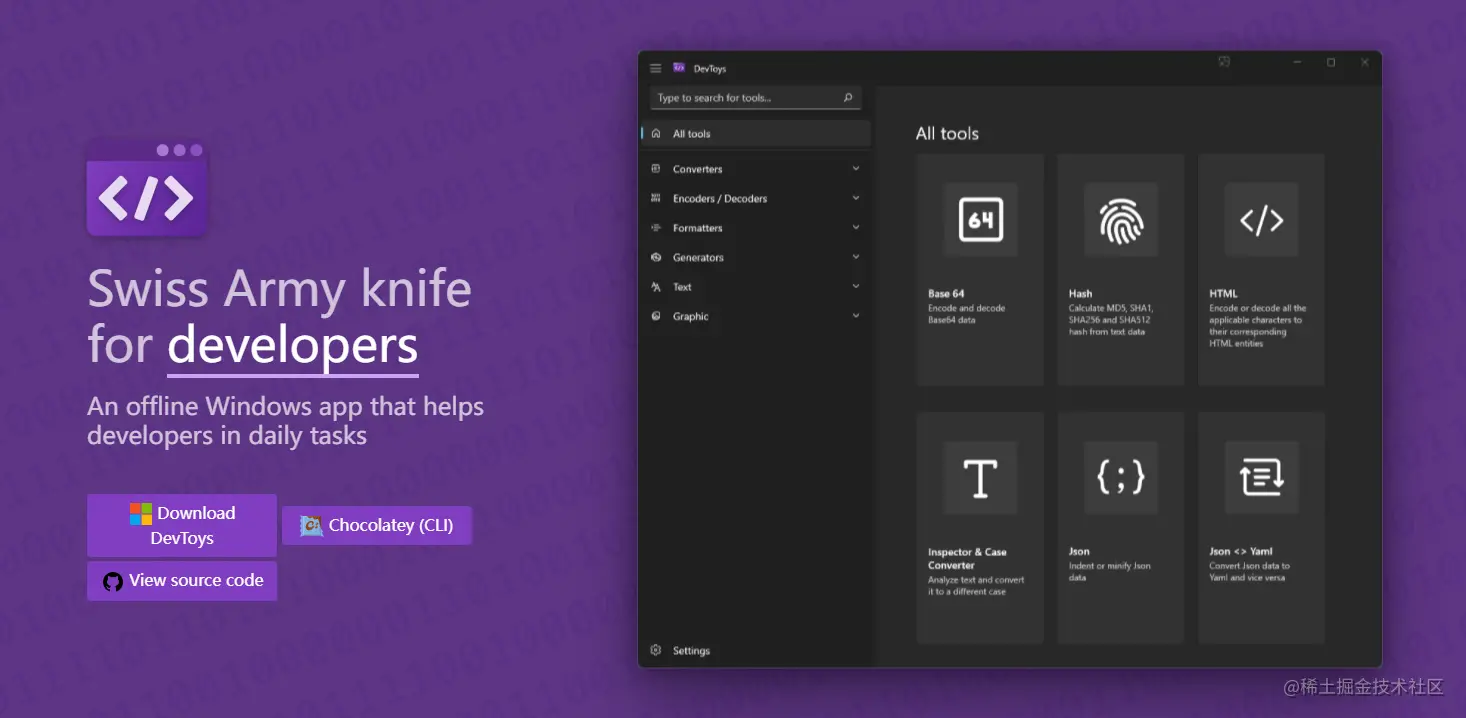This screenshot has width=1466, height=718.
Task: Click the Converters sidebar icon
Action: click(x=656, y=169)
